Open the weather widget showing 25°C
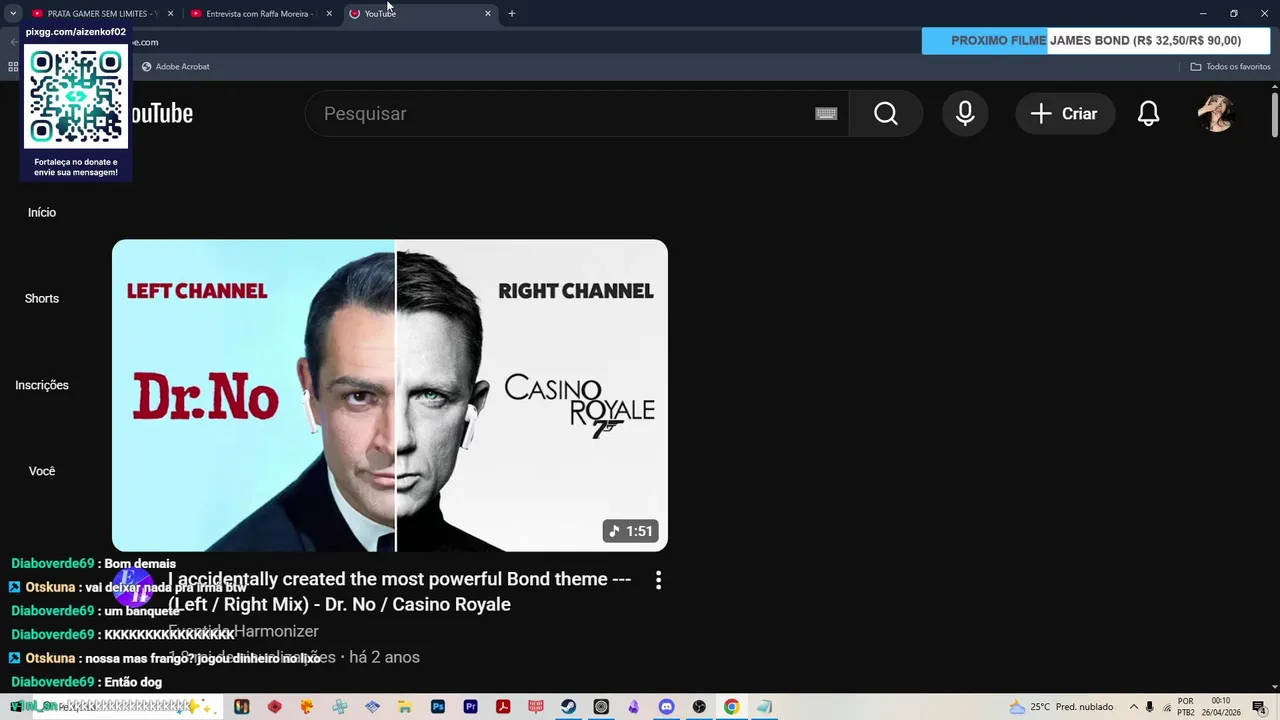The height and width of the screenshot is (720, 1280). click(x=1061, y=707)
